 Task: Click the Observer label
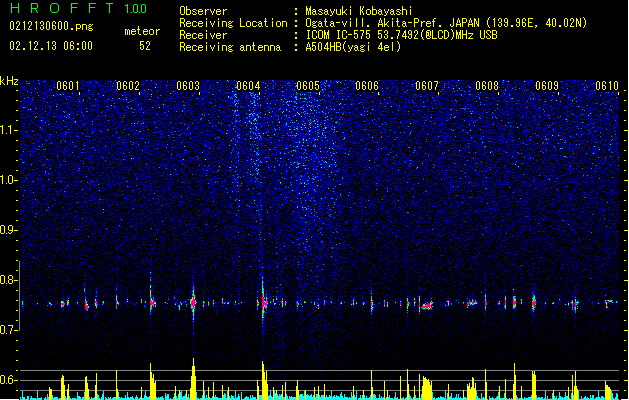[203, 11]
